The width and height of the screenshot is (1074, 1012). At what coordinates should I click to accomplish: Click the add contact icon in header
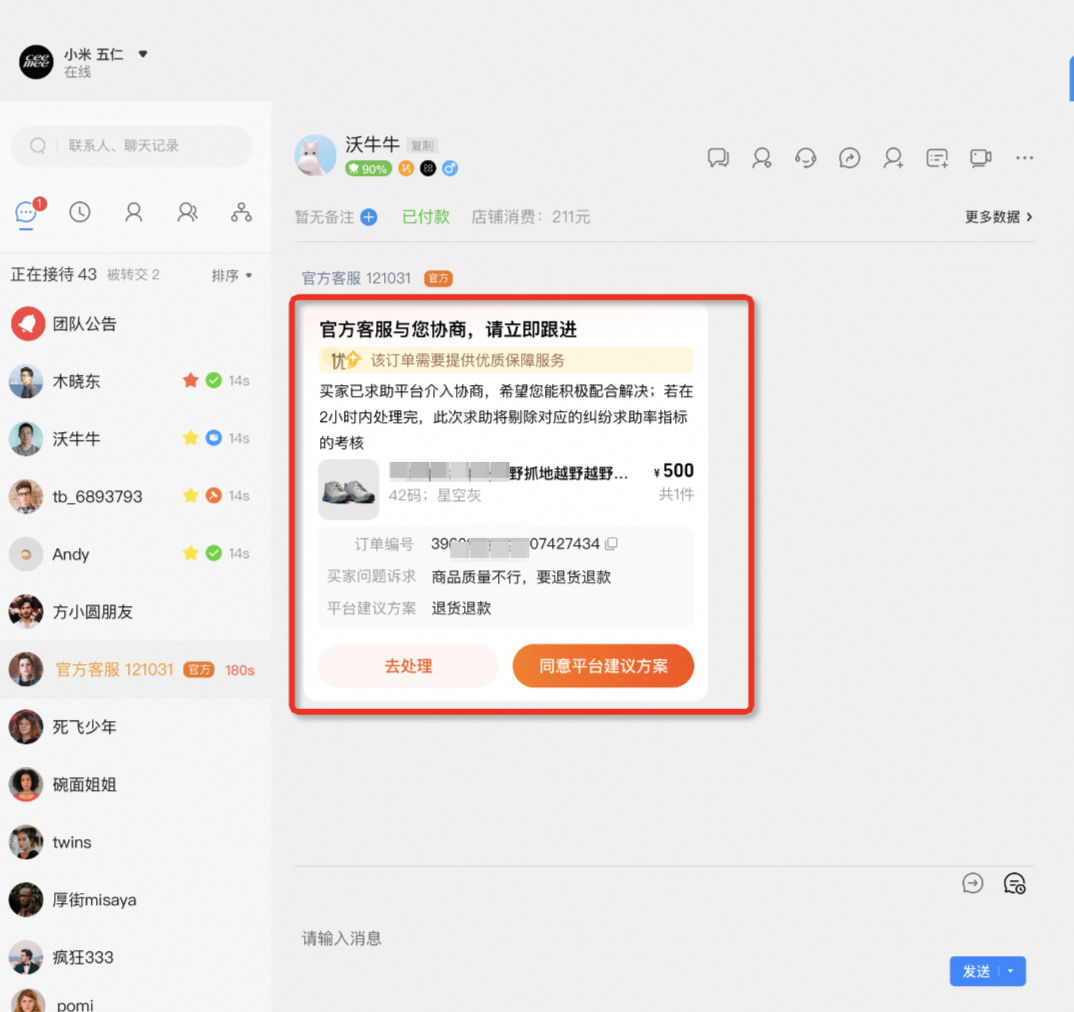(x=893, y=158)
